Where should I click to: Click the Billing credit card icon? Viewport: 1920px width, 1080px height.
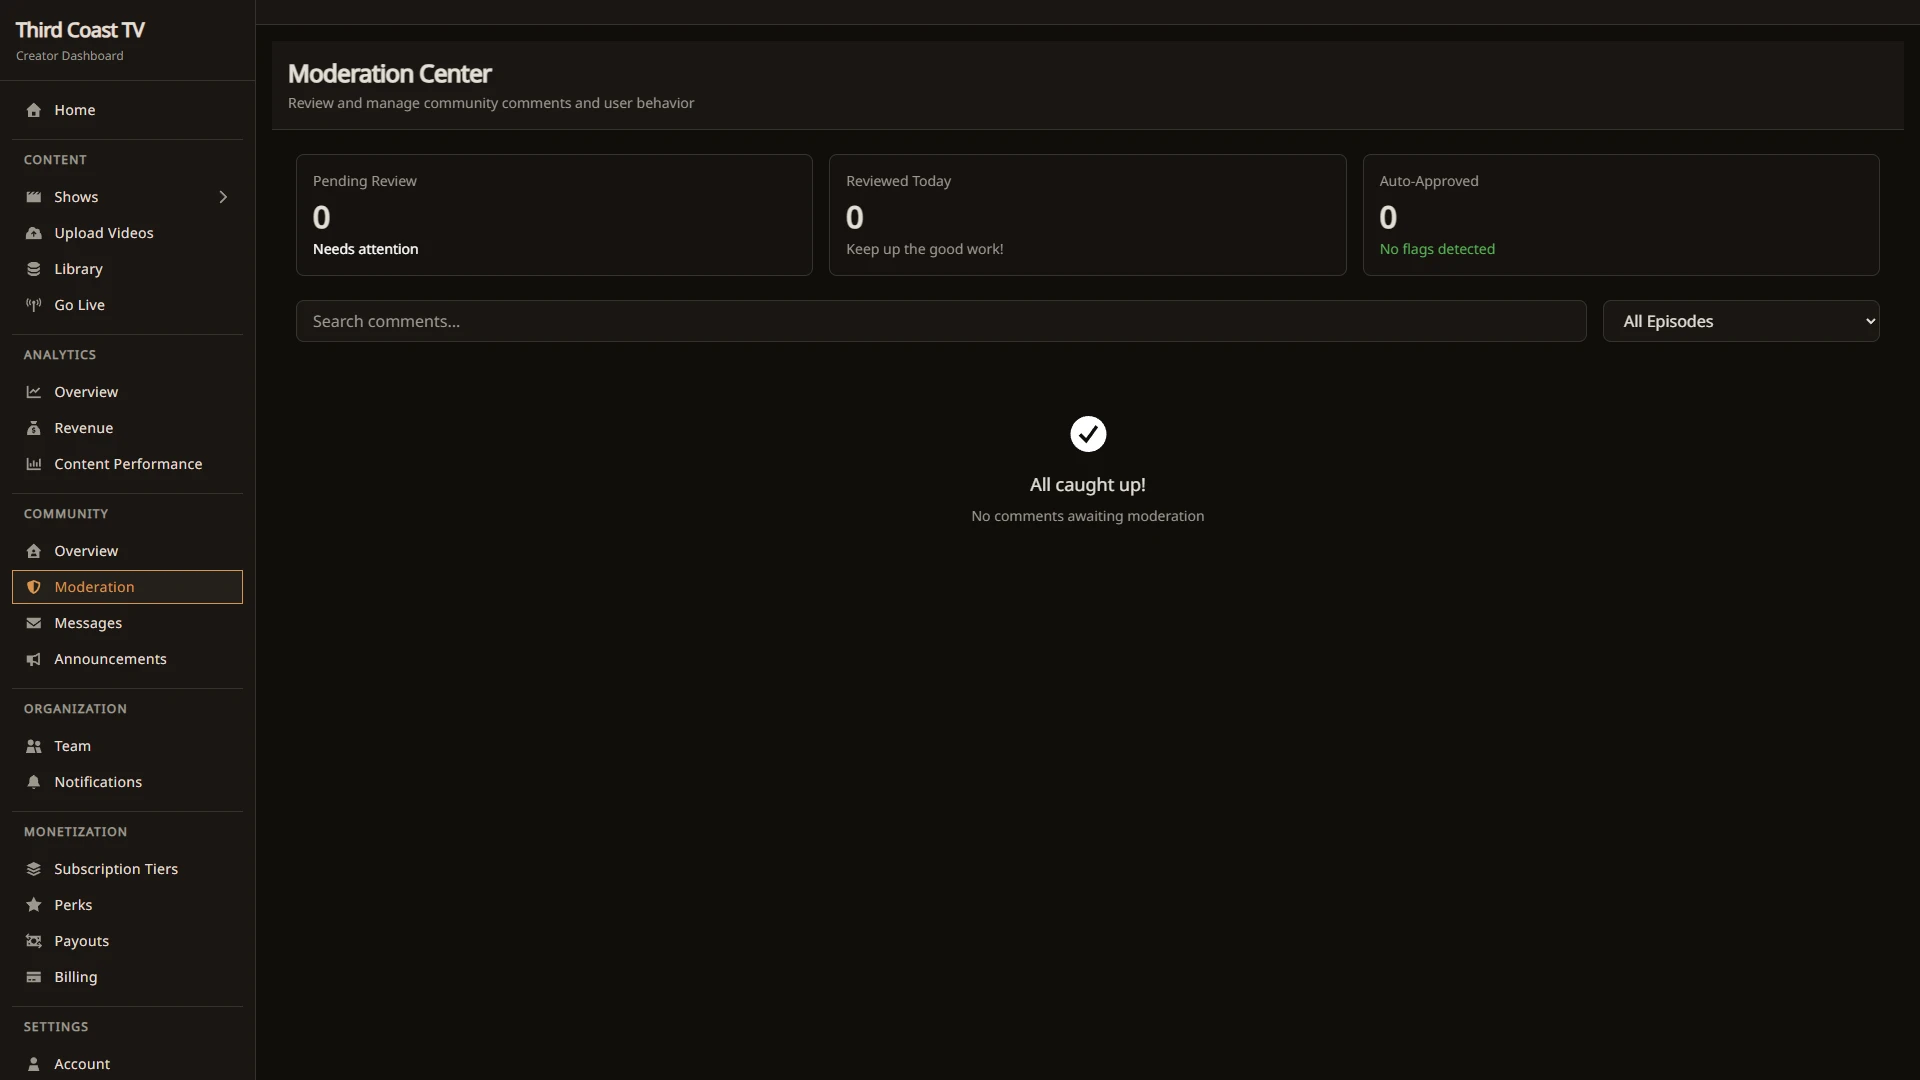[34, 977]
